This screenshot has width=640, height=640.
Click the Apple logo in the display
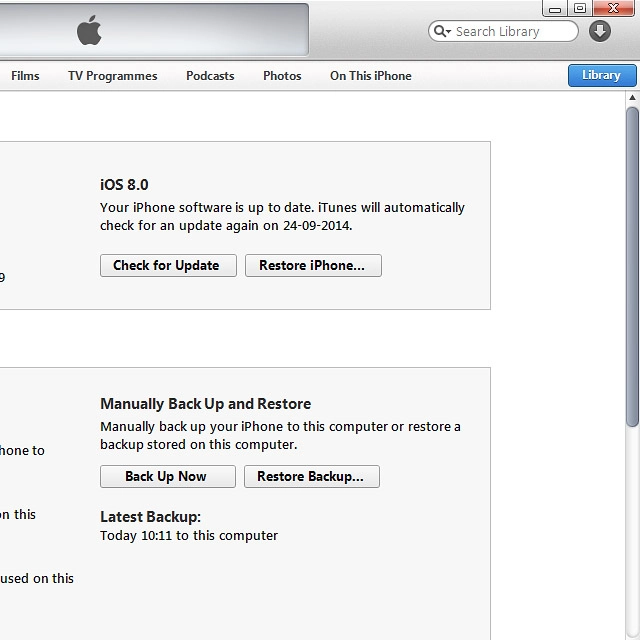89,31
